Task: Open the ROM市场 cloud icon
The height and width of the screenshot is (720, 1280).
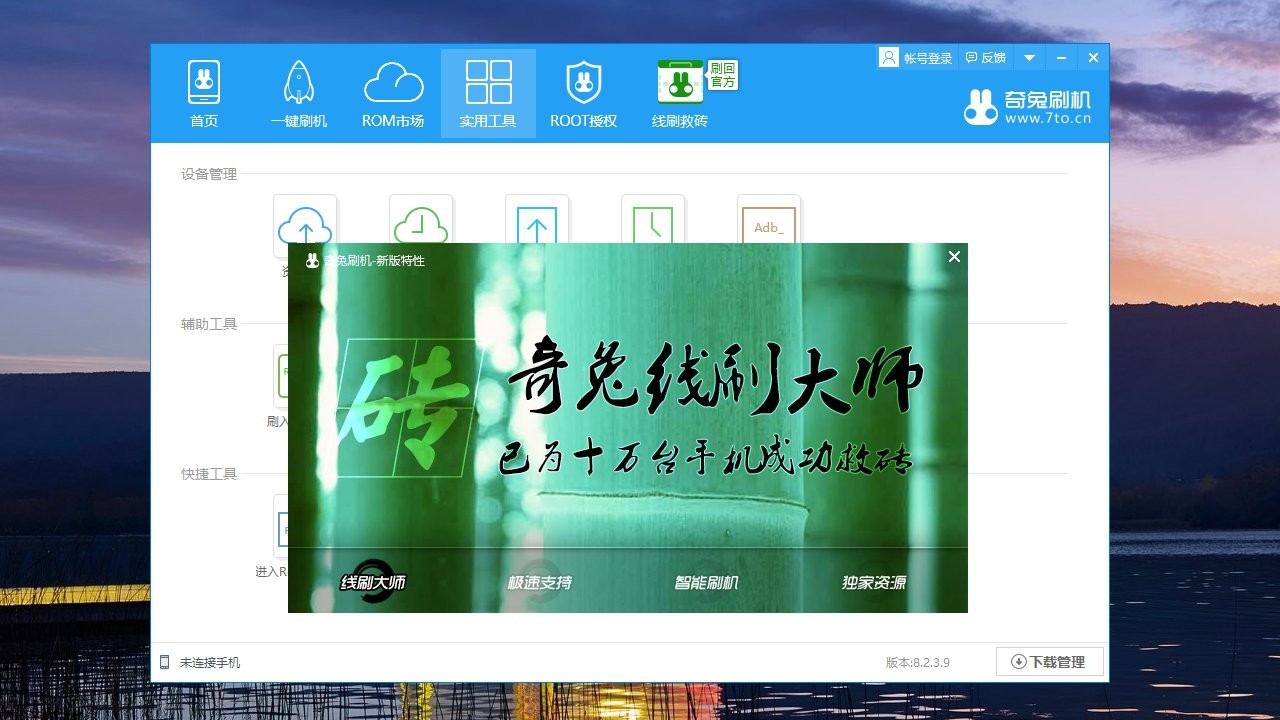Action: pos(393,82)
